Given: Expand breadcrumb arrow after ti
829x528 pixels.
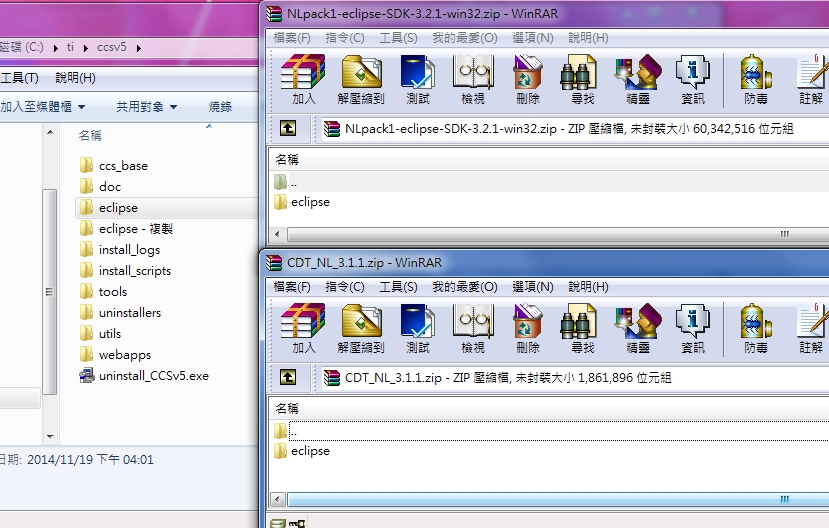Looking at the screenshot, I should [x=86, y=48].
